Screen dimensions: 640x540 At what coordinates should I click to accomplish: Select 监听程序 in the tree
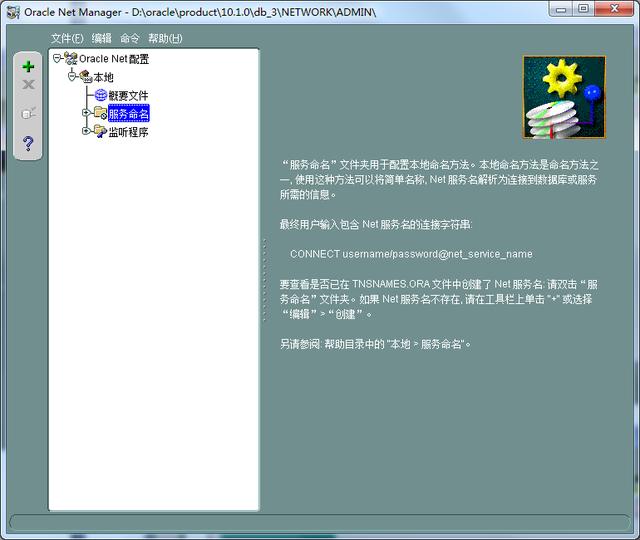[x=128, y=132]
